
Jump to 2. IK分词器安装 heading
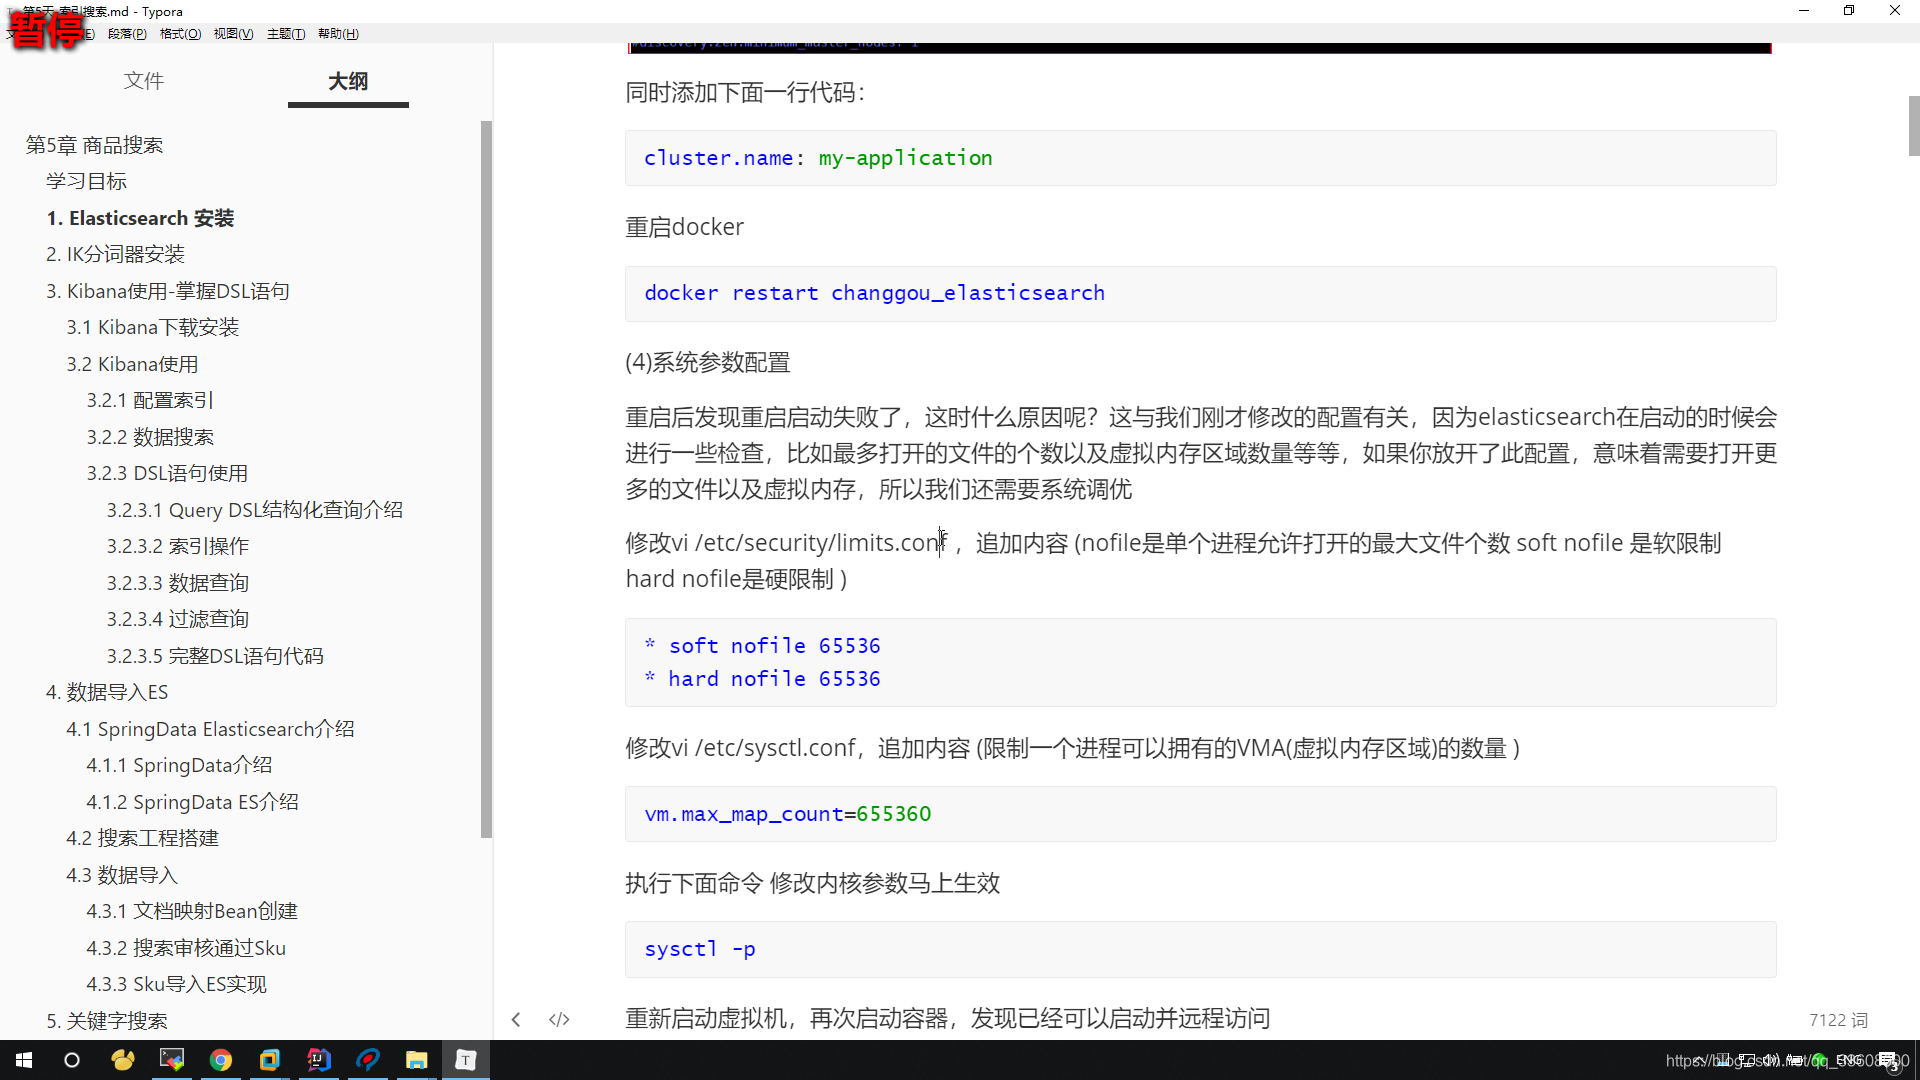pyautogui.click(x=115, y=254)
